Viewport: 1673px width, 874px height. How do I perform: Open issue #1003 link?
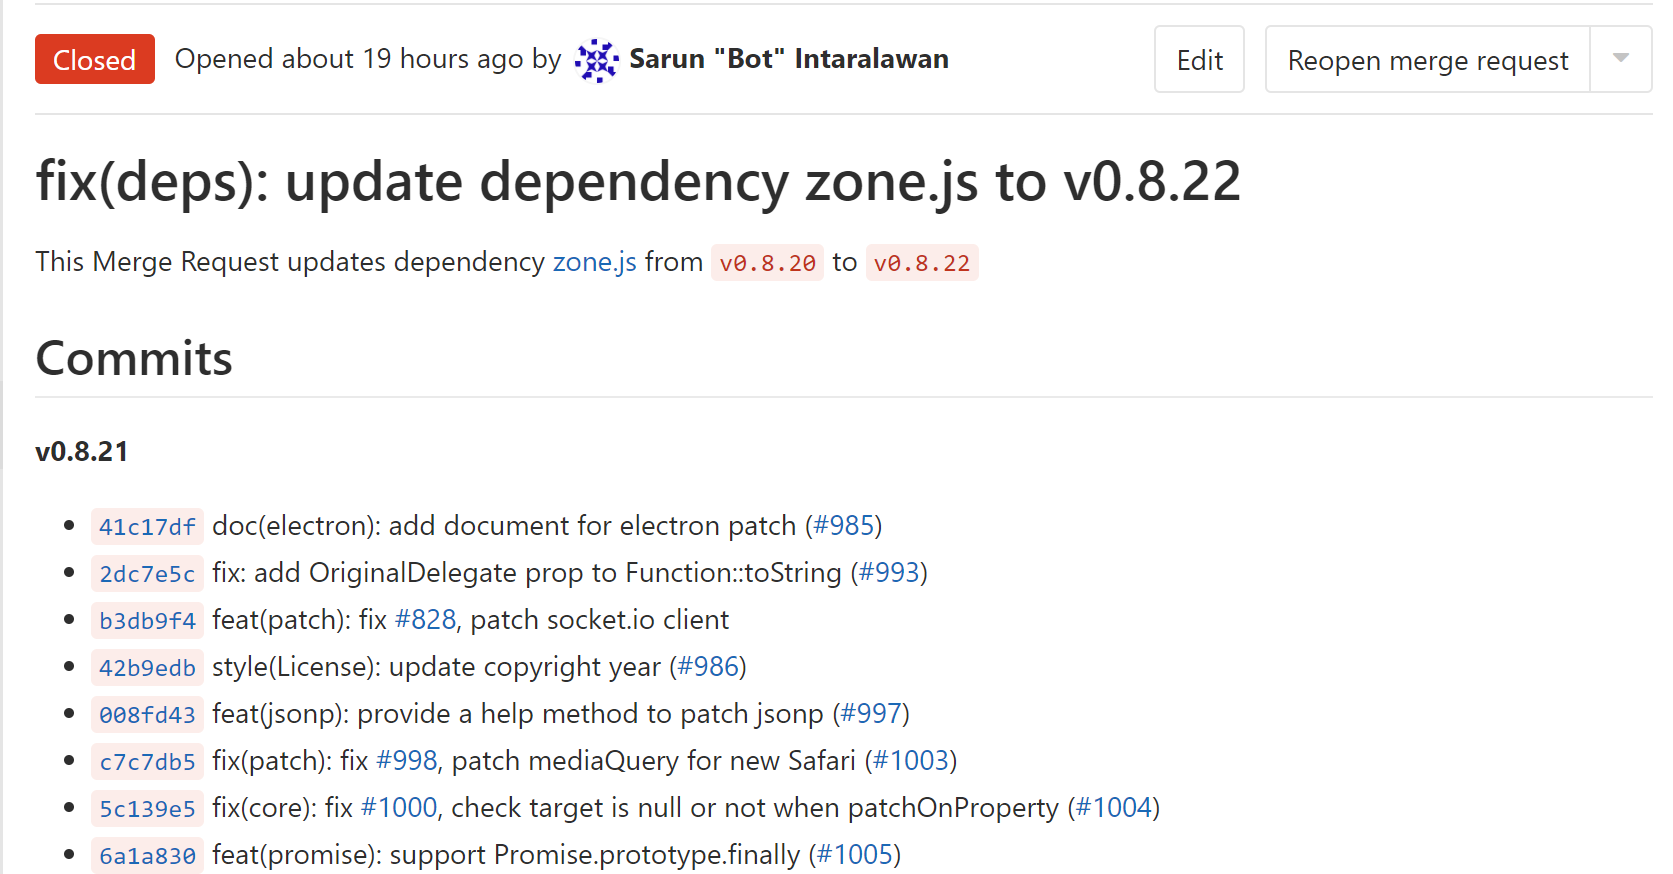coord(911,761)
